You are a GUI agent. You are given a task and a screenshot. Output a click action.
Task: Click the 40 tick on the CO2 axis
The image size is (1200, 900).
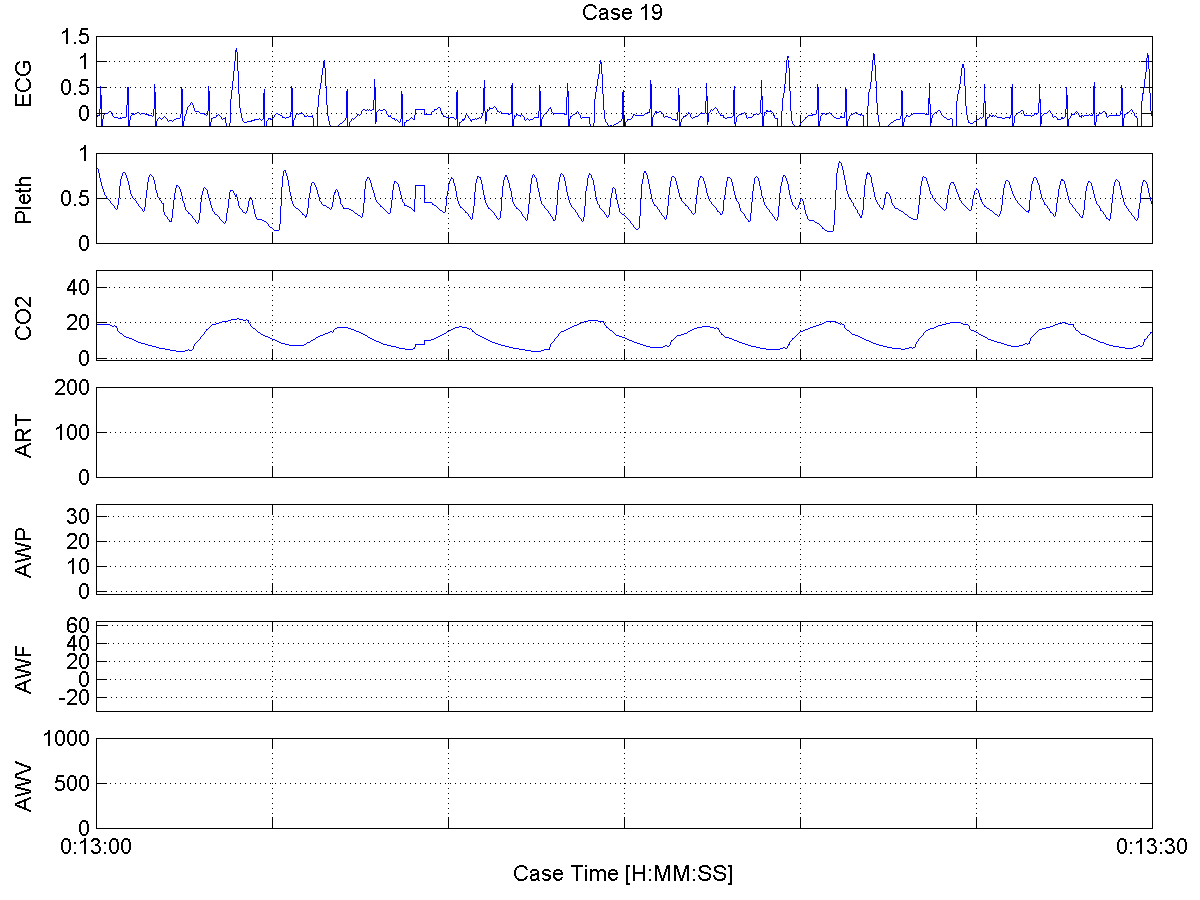79,287
